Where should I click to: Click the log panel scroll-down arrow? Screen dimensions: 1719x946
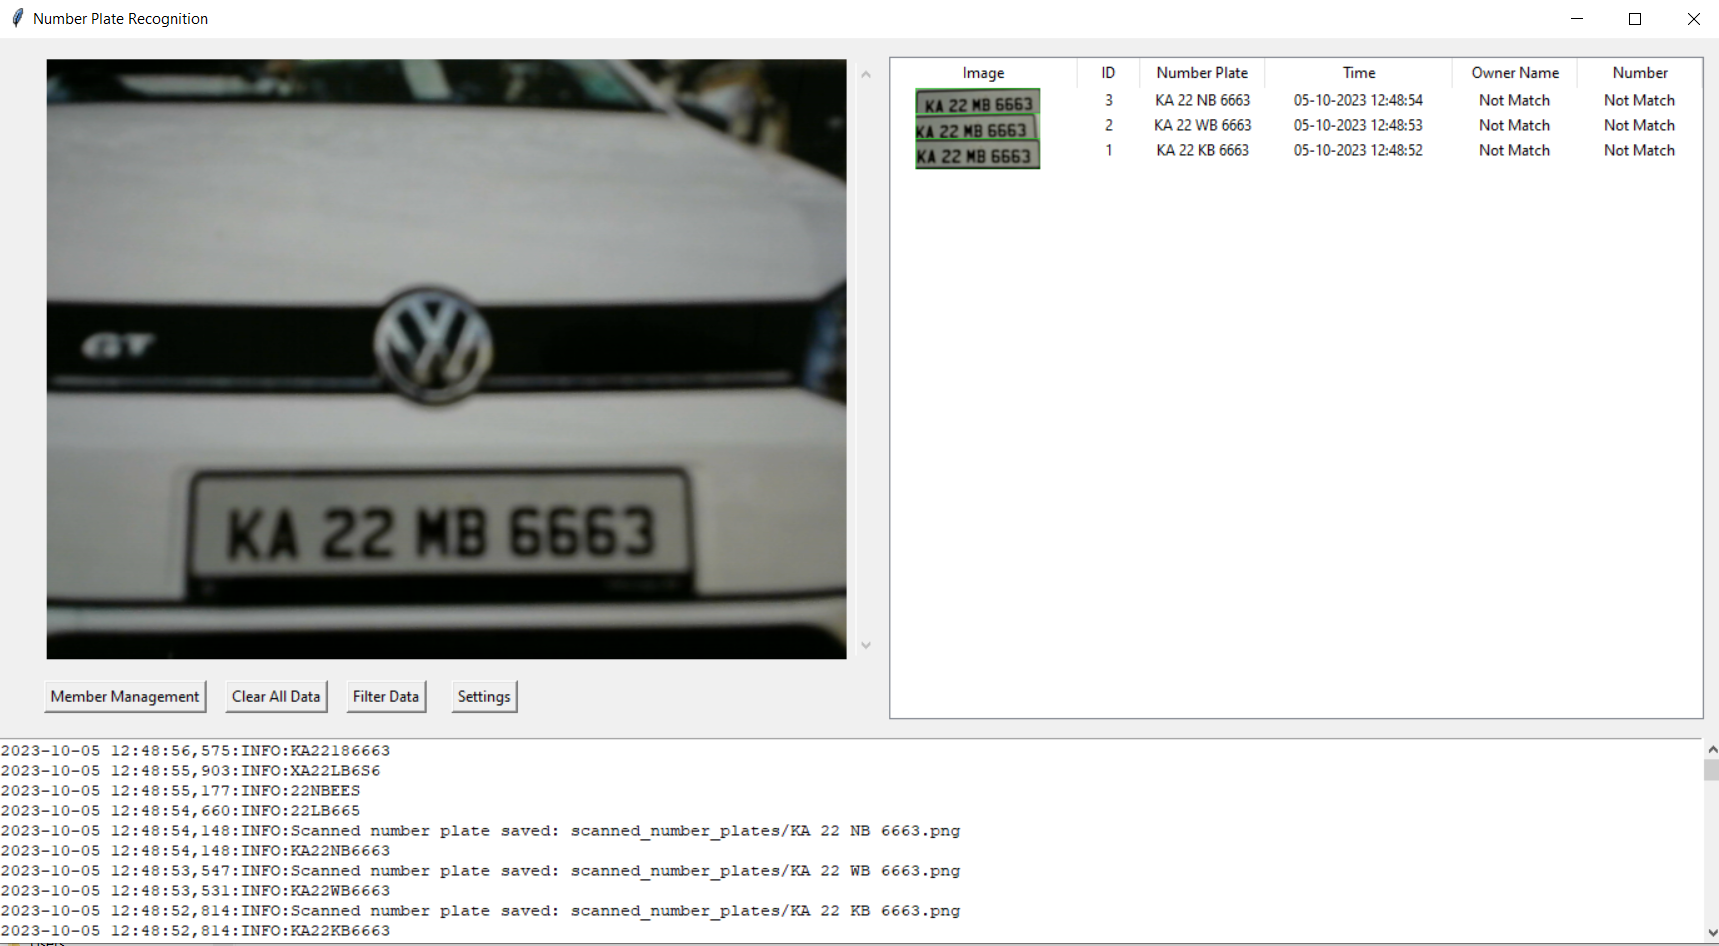[1711, 933]
